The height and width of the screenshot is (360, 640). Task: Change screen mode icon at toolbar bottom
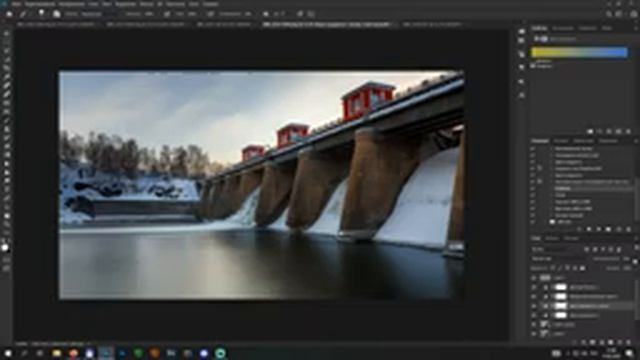(6, 269)
